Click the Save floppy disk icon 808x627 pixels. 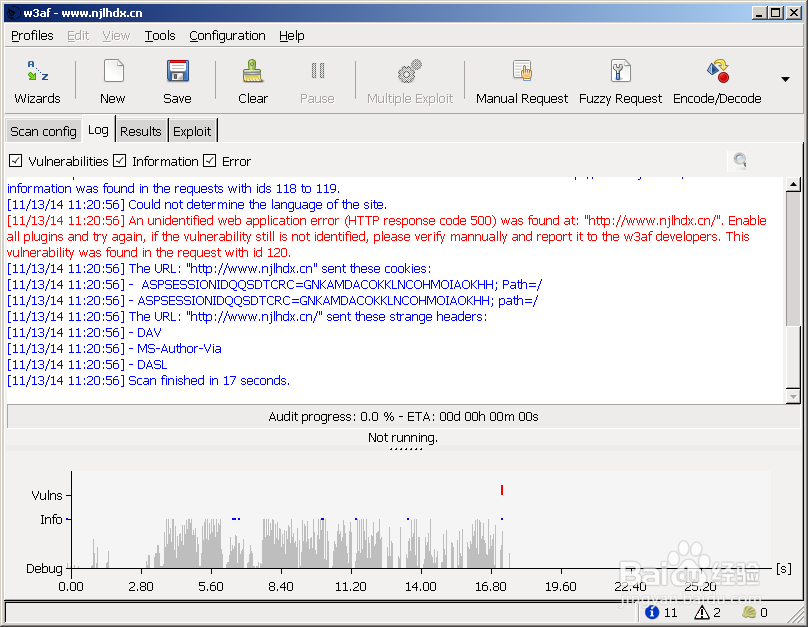pyautogui.click(x=177, y=71)
